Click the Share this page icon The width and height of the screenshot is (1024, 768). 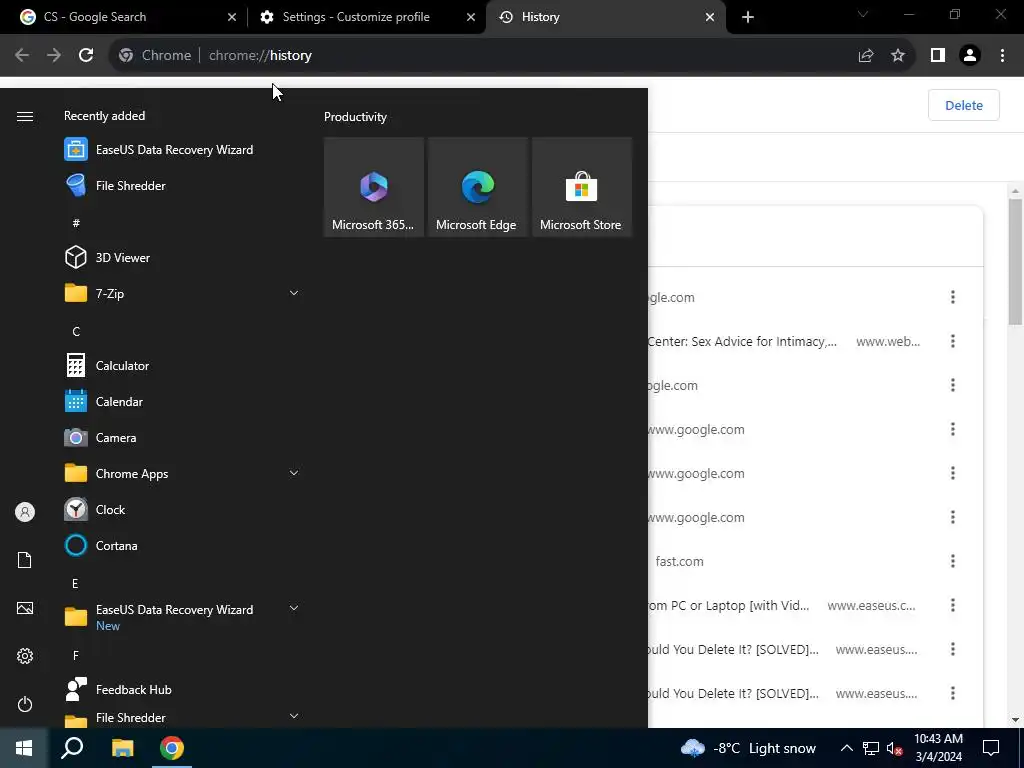pos(866,56)
